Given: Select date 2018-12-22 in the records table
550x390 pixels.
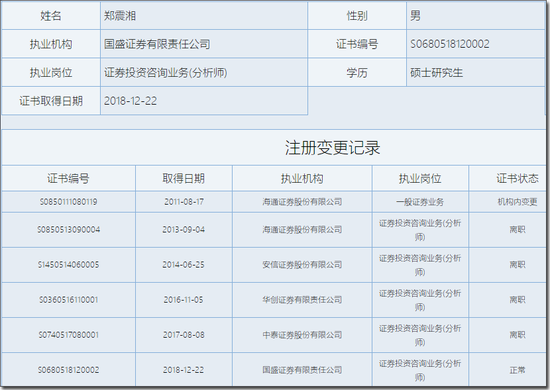Looking at the screenshot, I should [183, 370].
